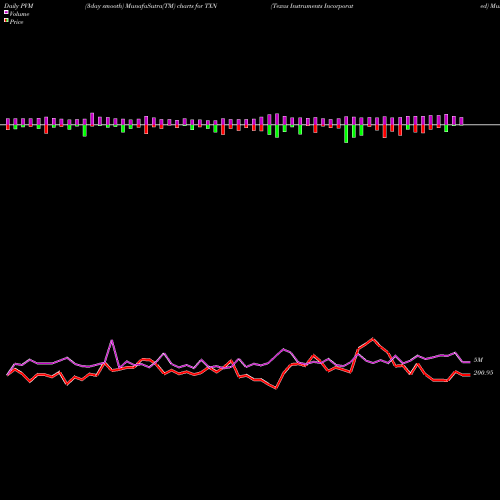
Task: Click the 'Daily PVM' title text
Action: click(x=19, y=6)
